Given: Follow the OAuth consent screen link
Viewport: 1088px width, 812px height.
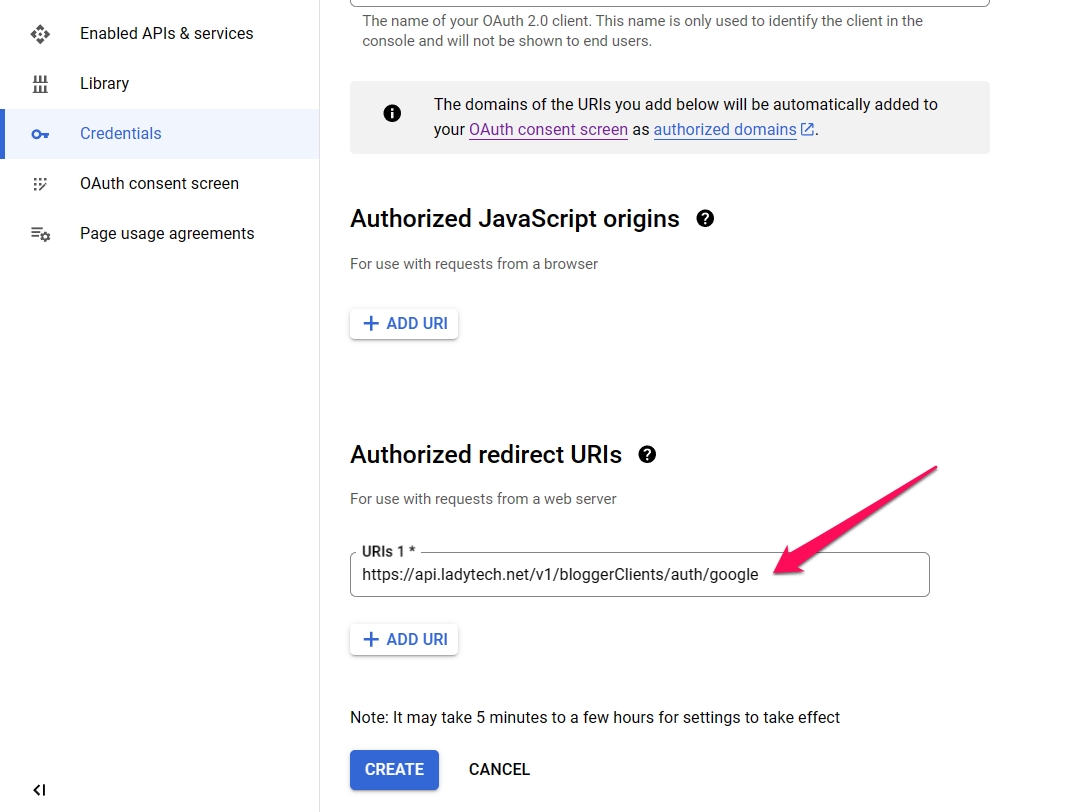Looking at the screenshot, I should [x=548, y=130].
